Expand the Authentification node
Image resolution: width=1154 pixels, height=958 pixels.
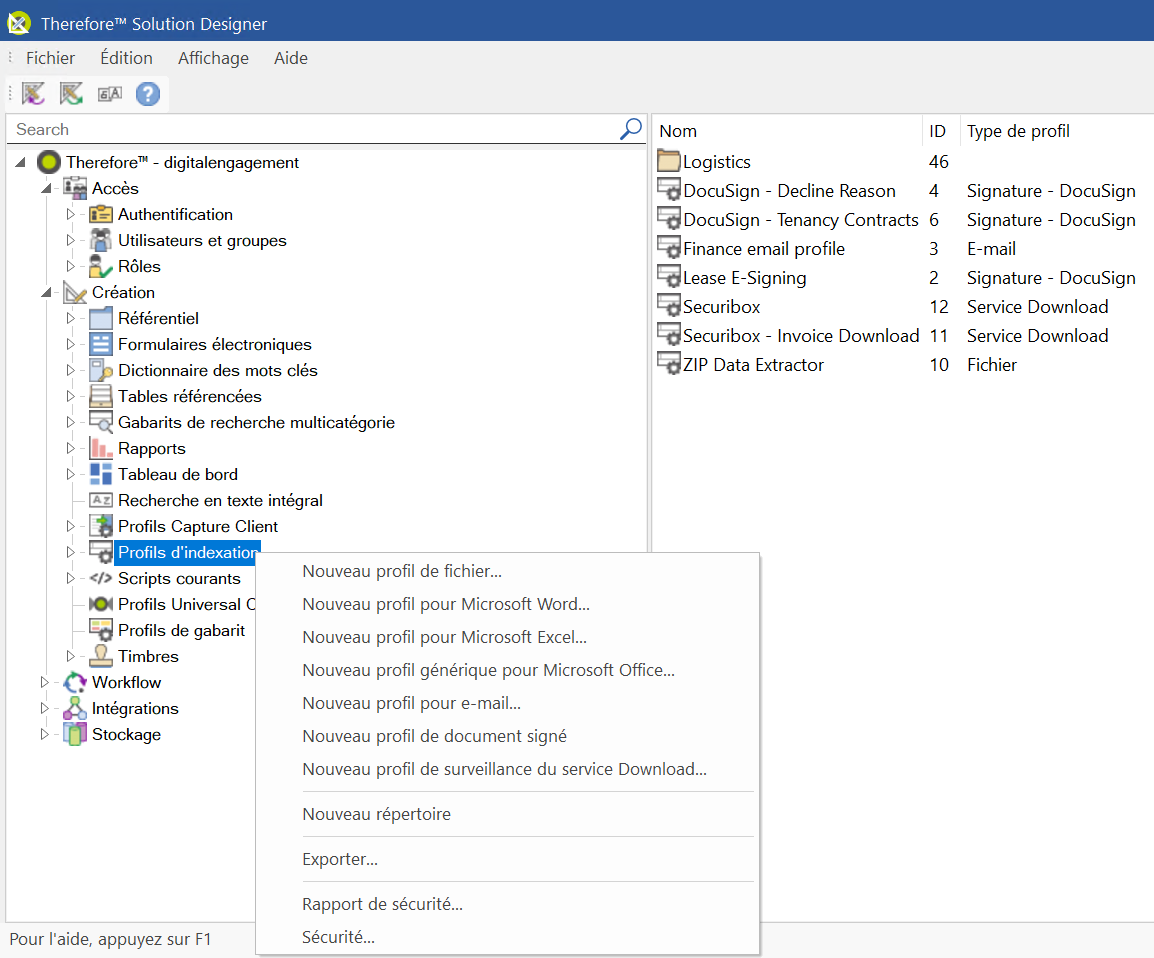(71, 214)
